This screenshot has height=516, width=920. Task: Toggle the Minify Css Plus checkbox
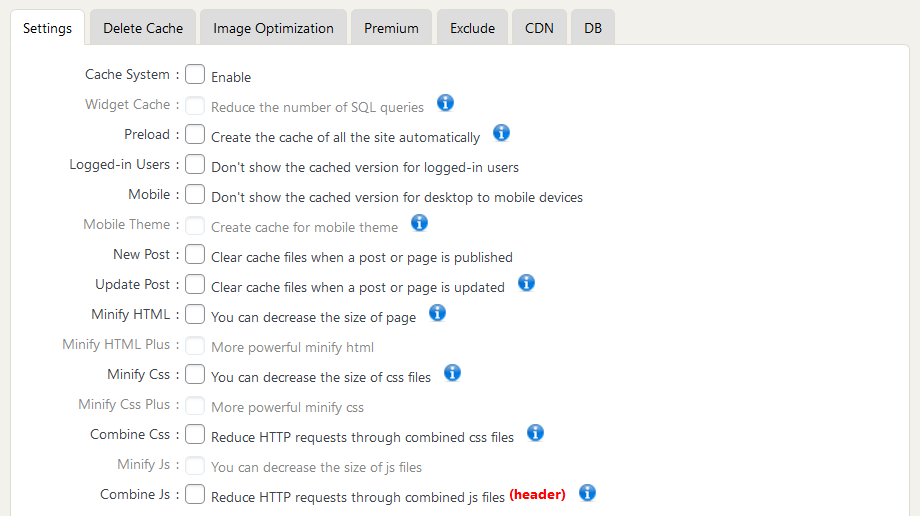pos(195,404)
